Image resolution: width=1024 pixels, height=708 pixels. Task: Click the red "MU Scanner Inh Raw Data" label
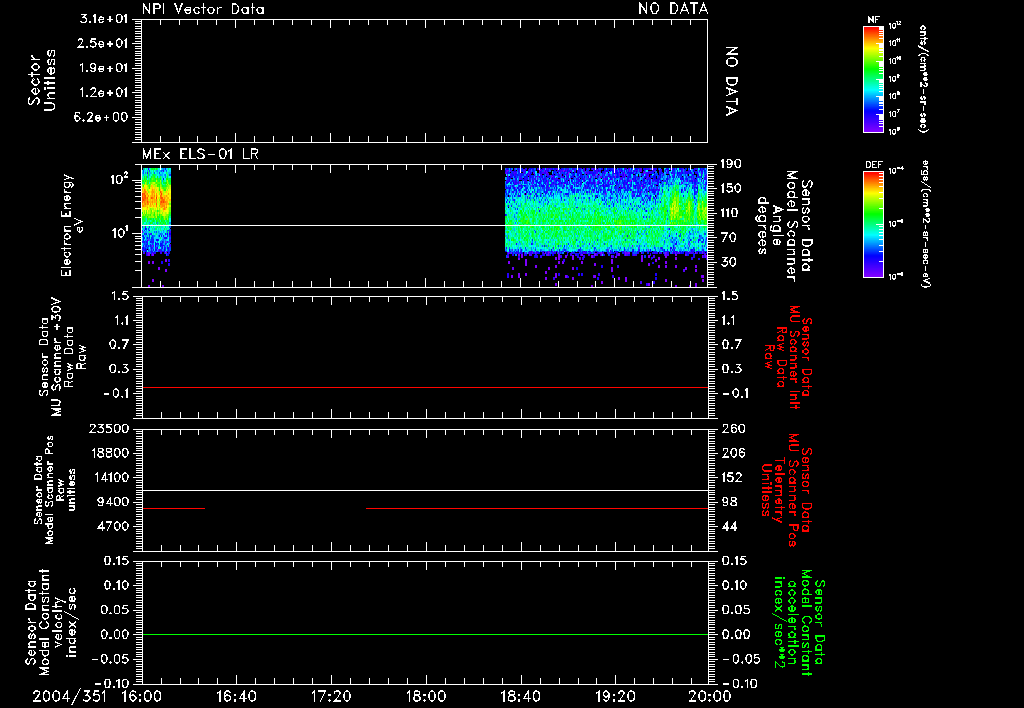(x=788, y=357)
